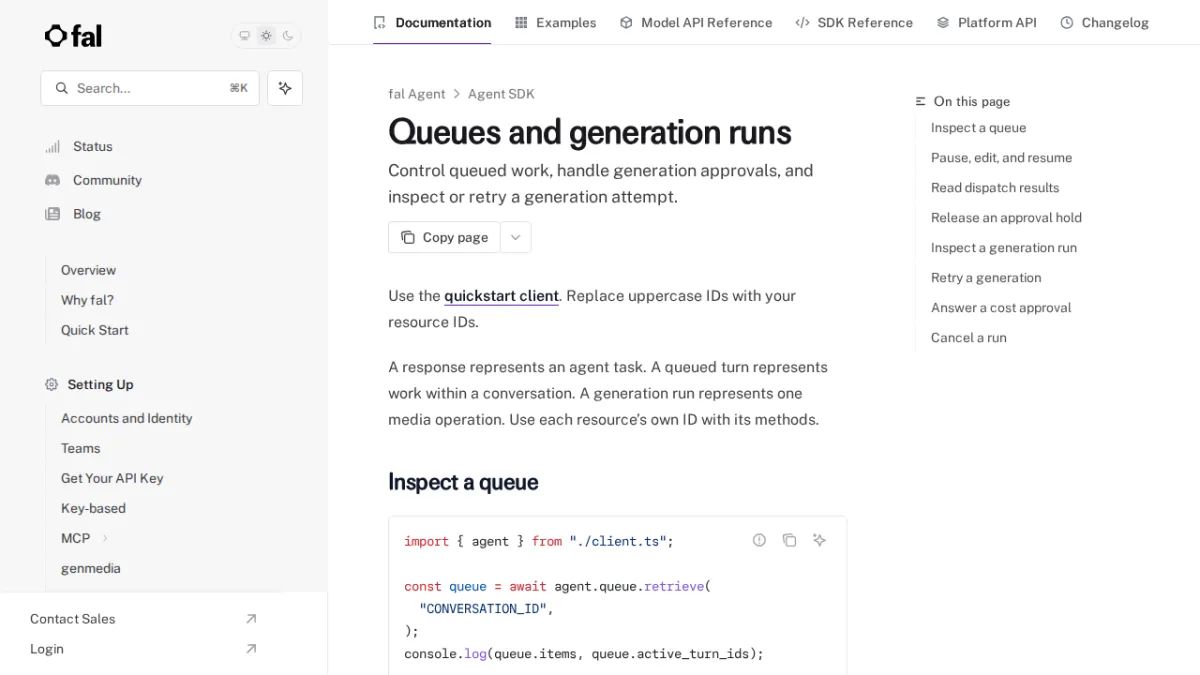Jump to Release an approval hold
The image size is (1200, 675).
(1006, 218)
